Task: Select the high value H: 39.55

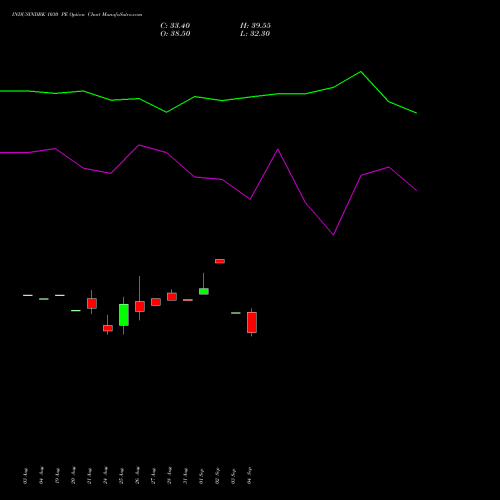Action: coord(255,26)
